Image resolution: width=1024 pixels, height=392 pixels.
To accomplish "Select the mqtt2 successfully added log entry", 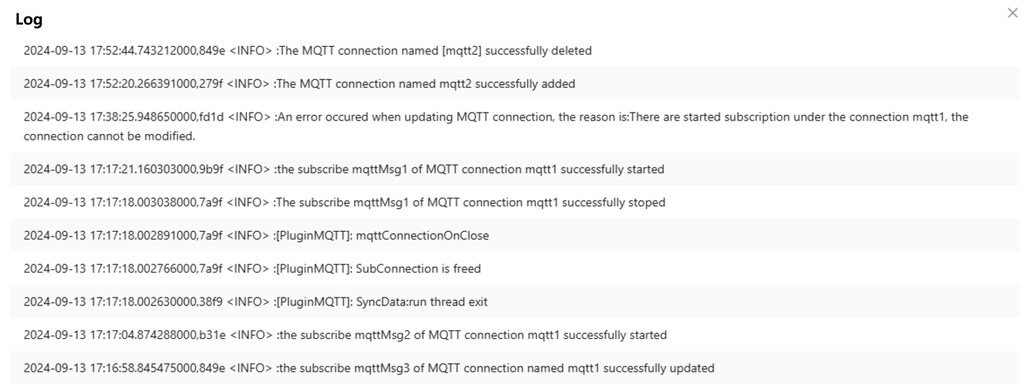I will tap(515, 84).
